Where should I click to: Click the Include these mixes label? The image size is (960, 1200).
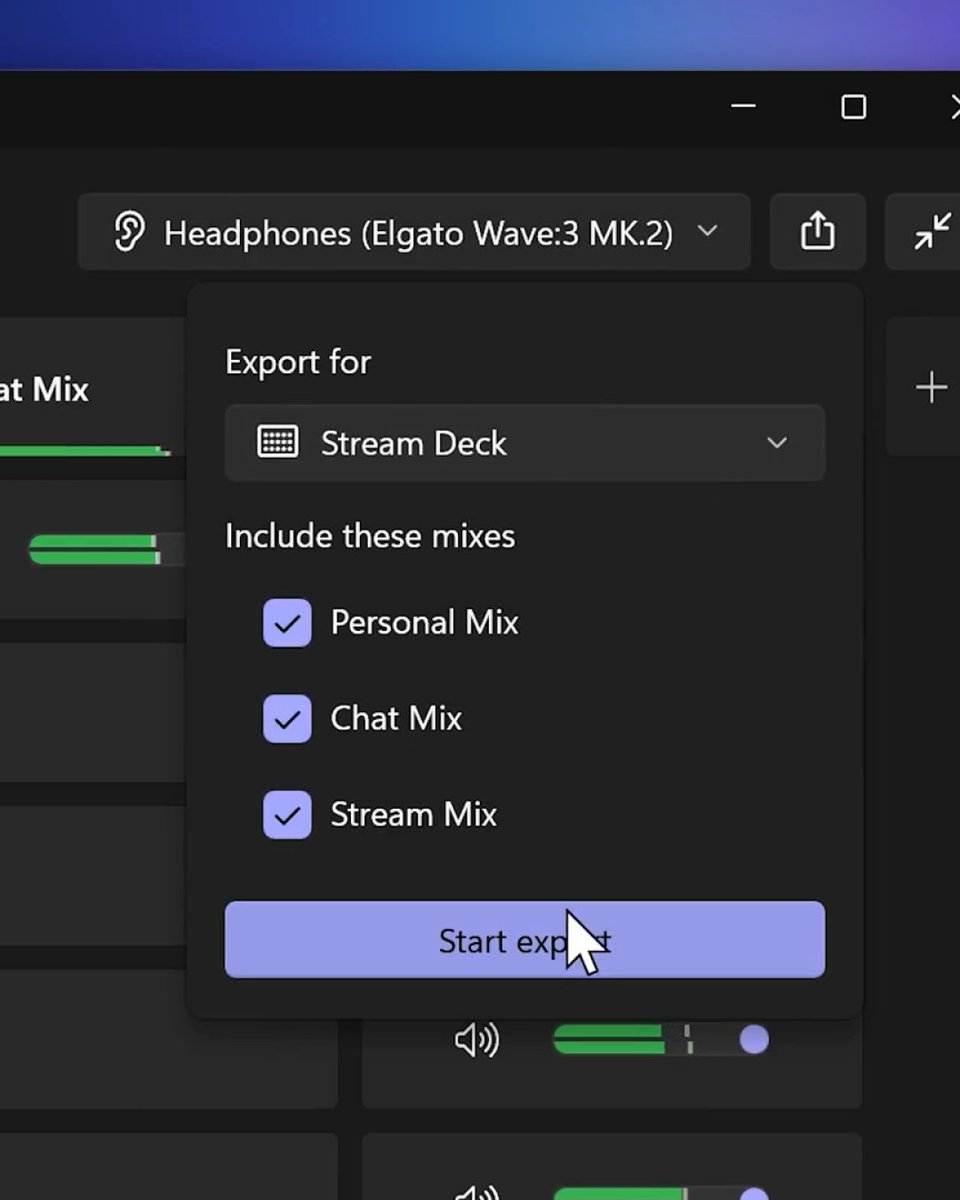tap(370, 537)
